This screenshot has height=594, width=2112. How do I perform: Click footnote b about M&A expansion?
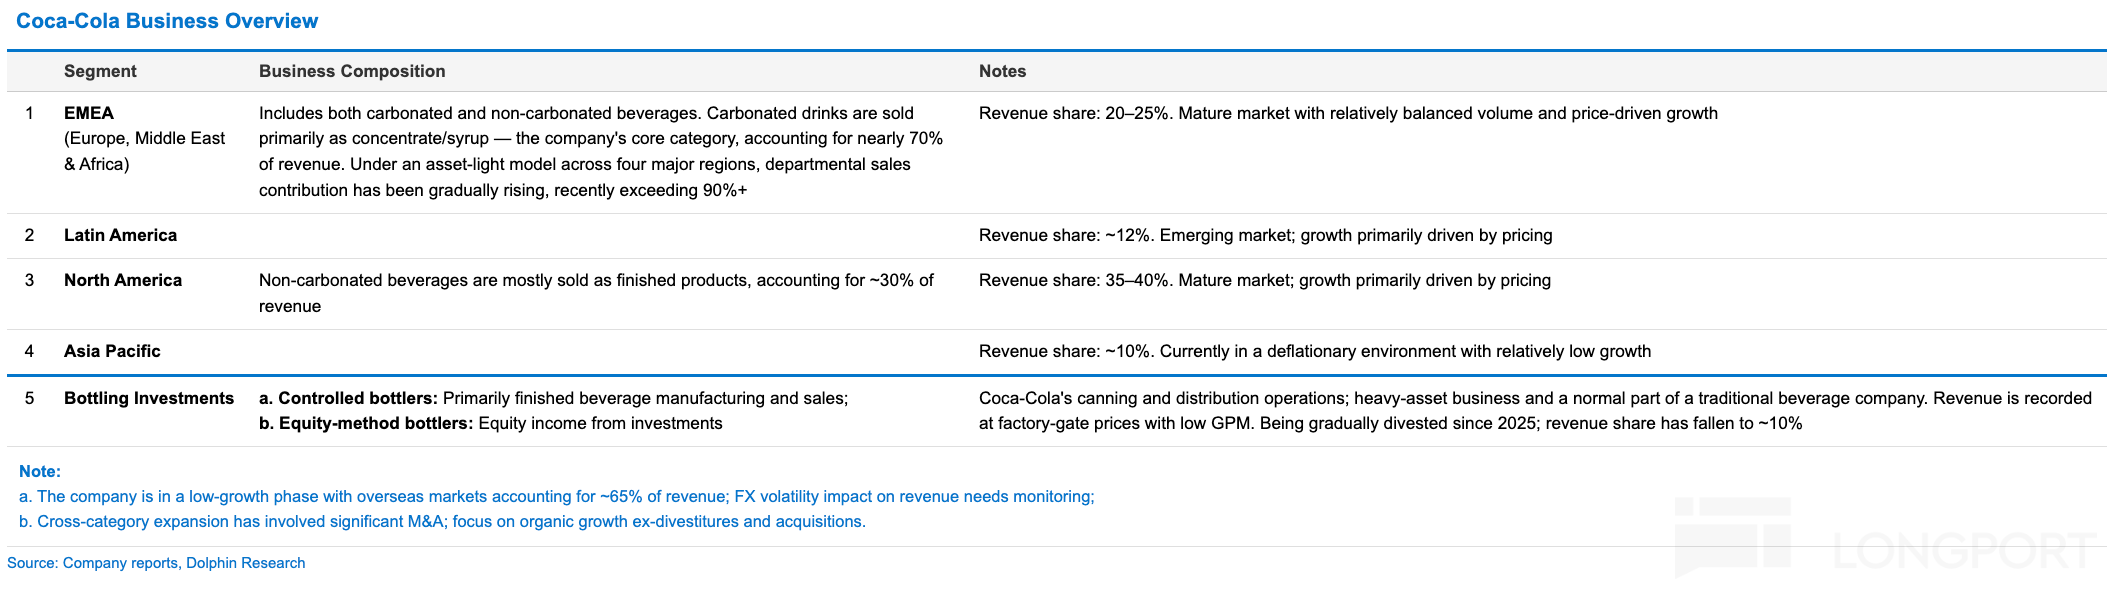(442, 521)
